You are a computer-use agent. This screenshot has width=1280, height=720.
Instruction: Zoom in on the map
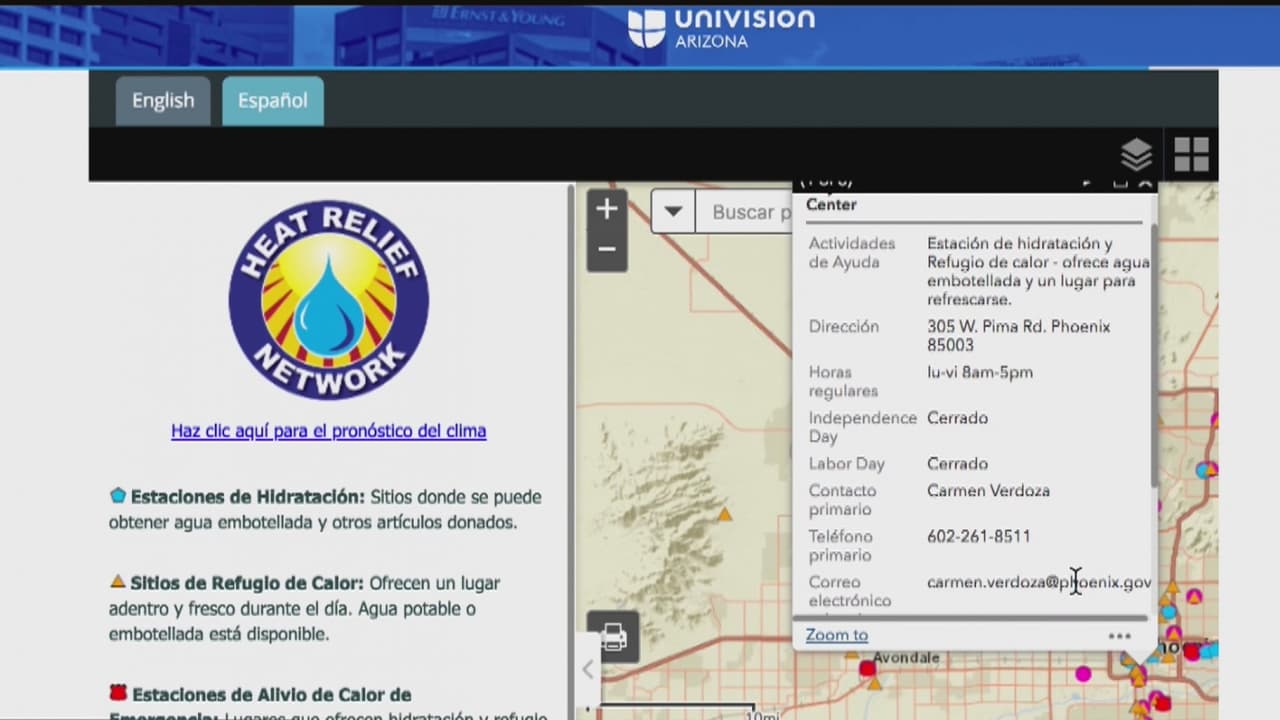[x=607, y=210]
